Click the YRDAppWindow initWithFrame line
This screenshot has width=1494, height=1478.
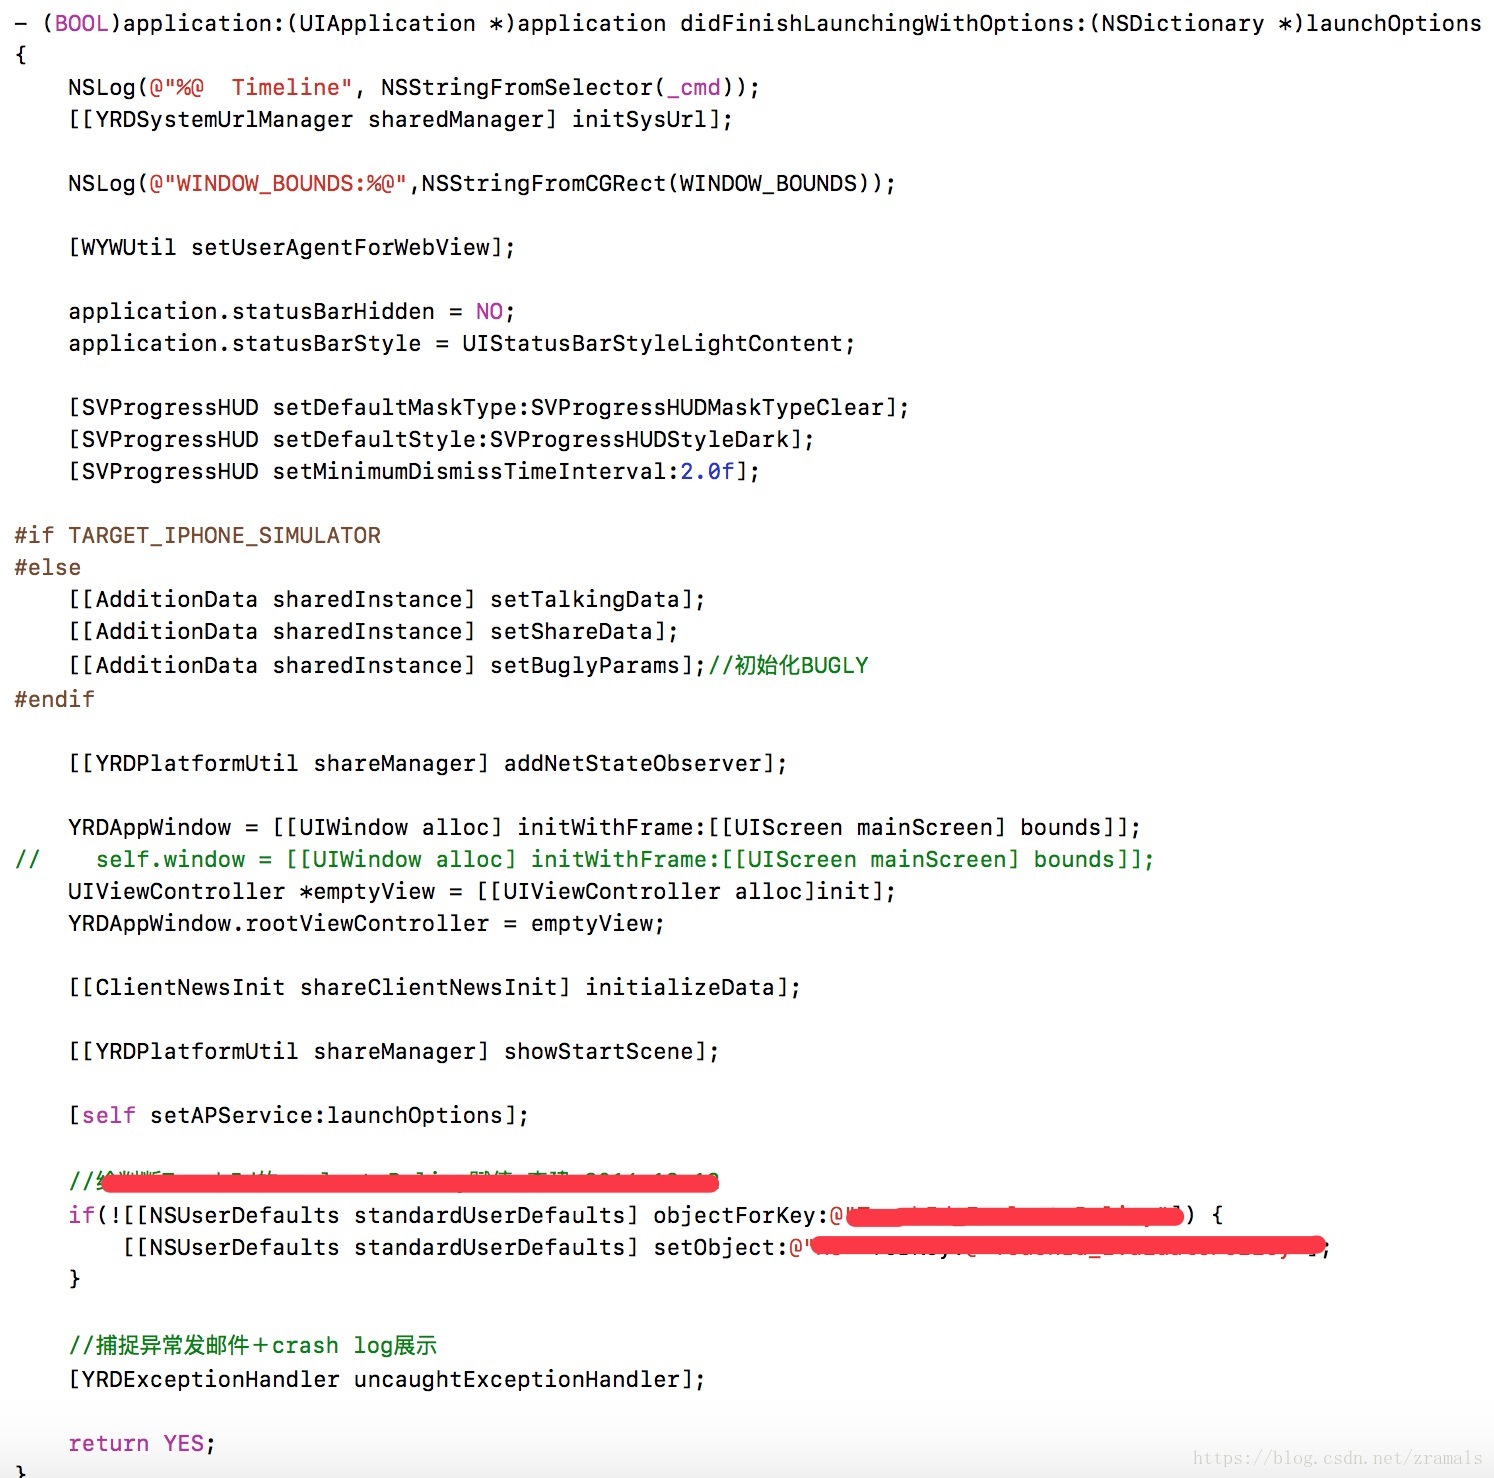click(604, 828)
